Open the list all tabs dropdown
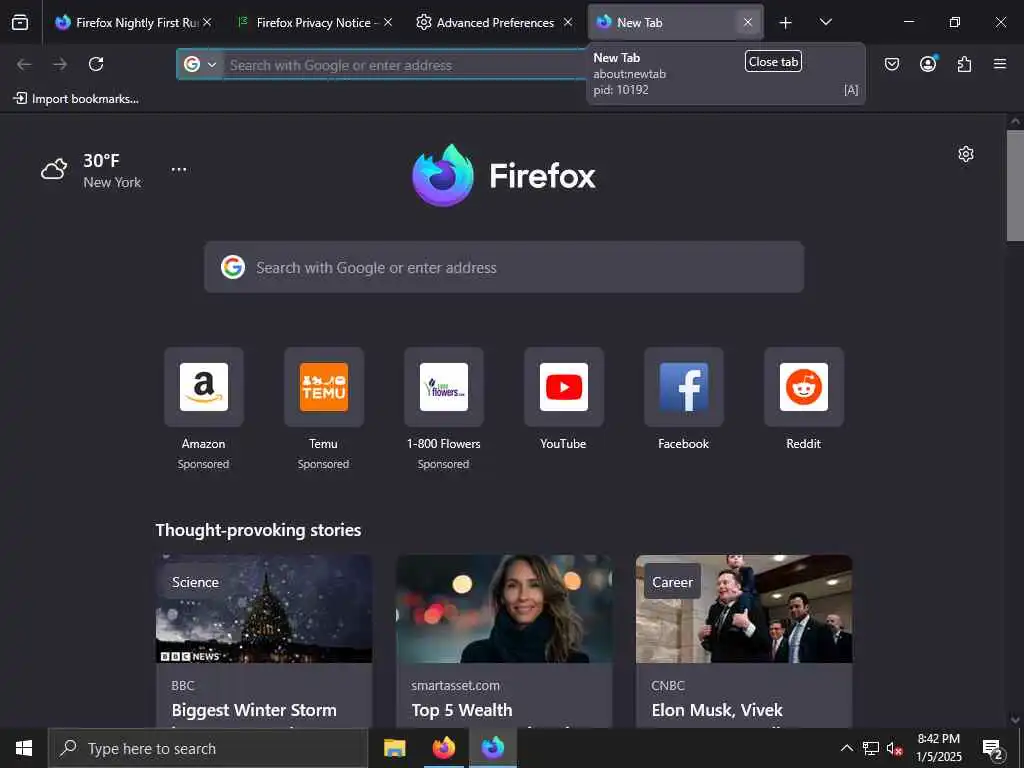 (x=825, y=23)
